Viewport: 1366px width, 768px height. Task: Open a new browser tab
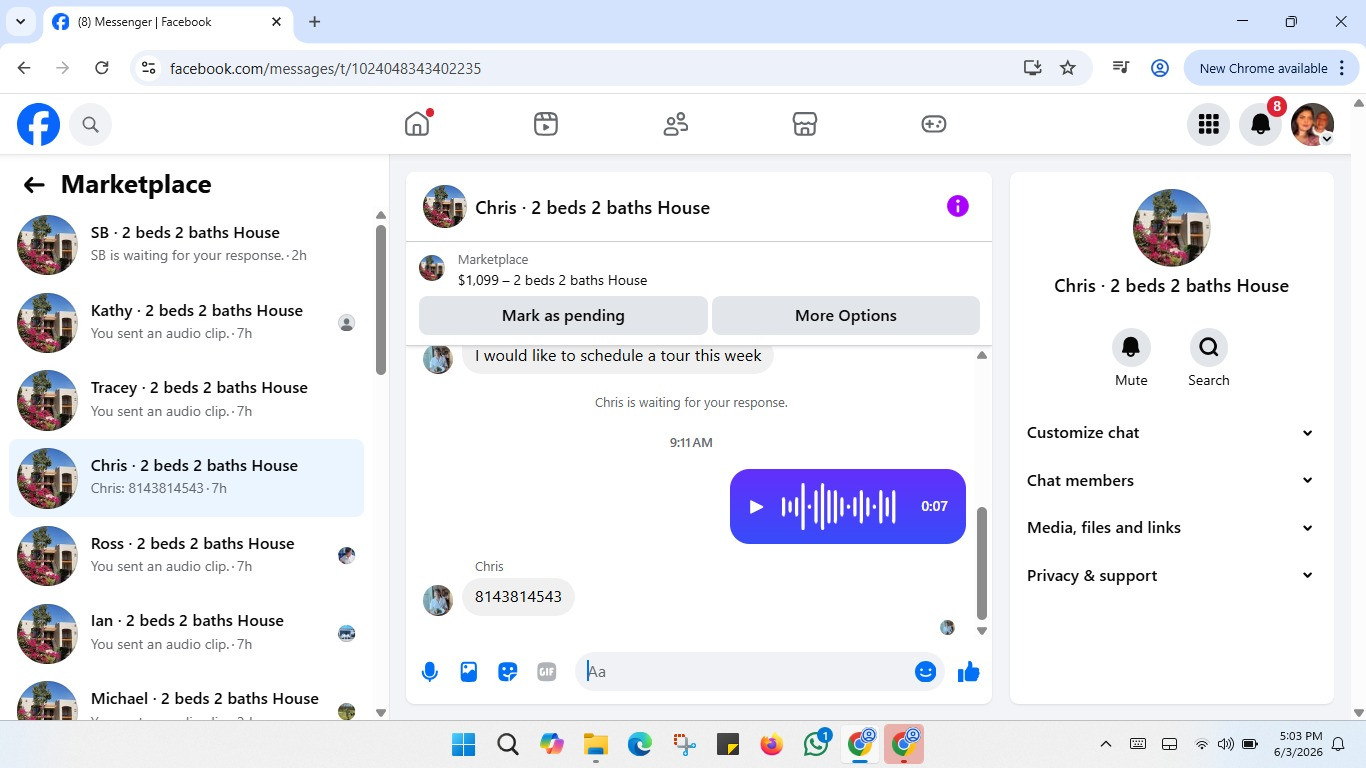(315, 22)
